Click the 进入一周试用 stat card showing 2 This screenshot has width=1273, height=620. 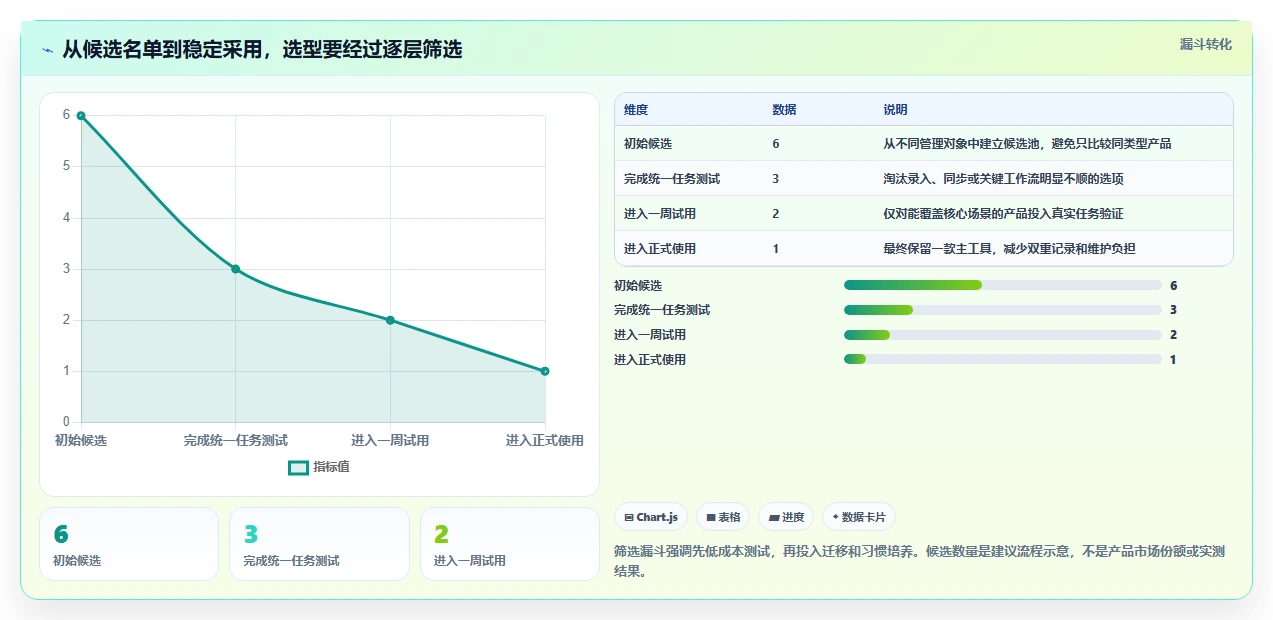click(x=510, y=544)
